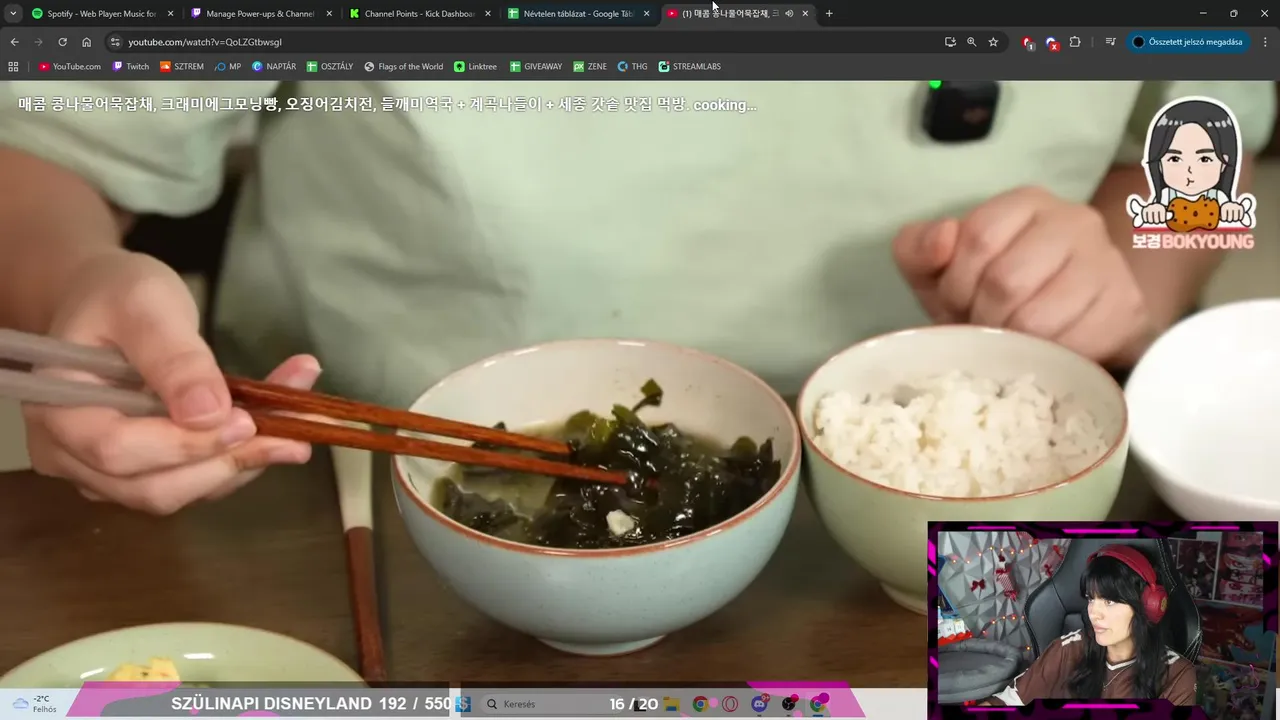Screen dimensions: 1280x720
Task: Open the weather widget showing -2°C
Action: tap(32, 704)
